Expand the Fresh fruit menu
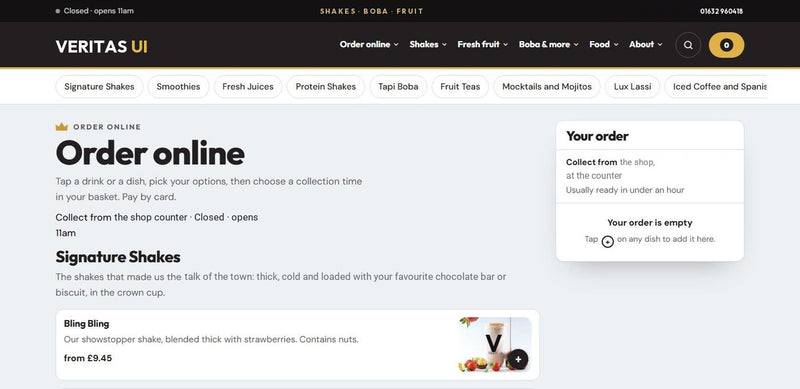 (483, 44)
